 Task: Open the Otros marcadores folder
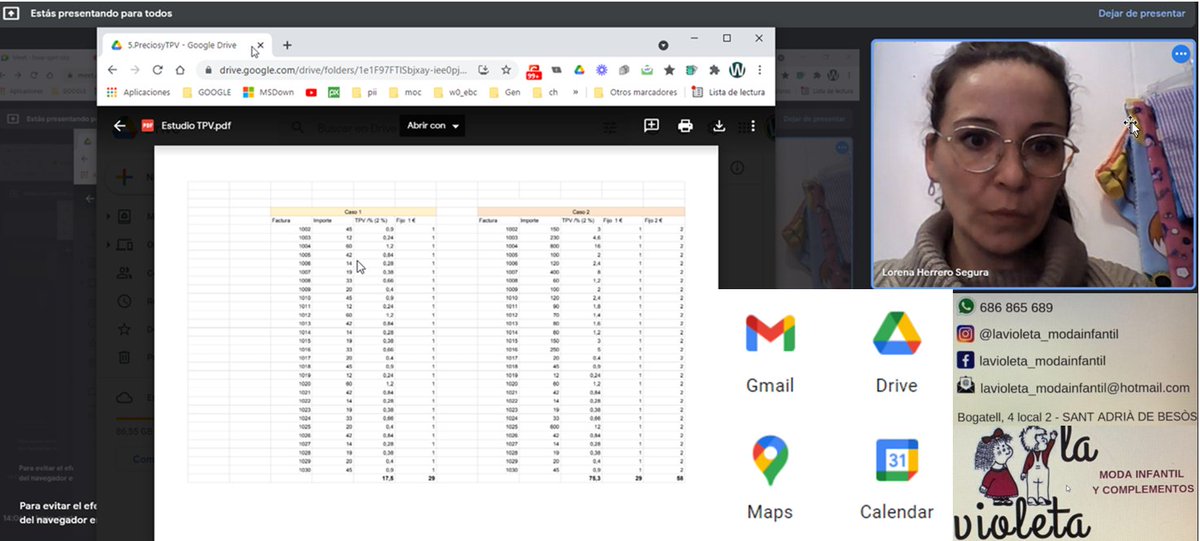[x=635, y=92]
